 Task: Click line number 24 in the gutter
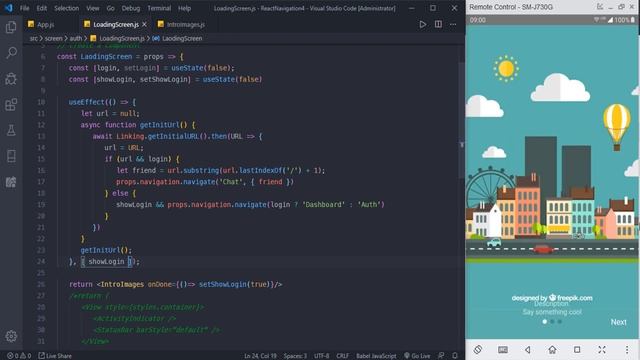[x=41, y=261]
